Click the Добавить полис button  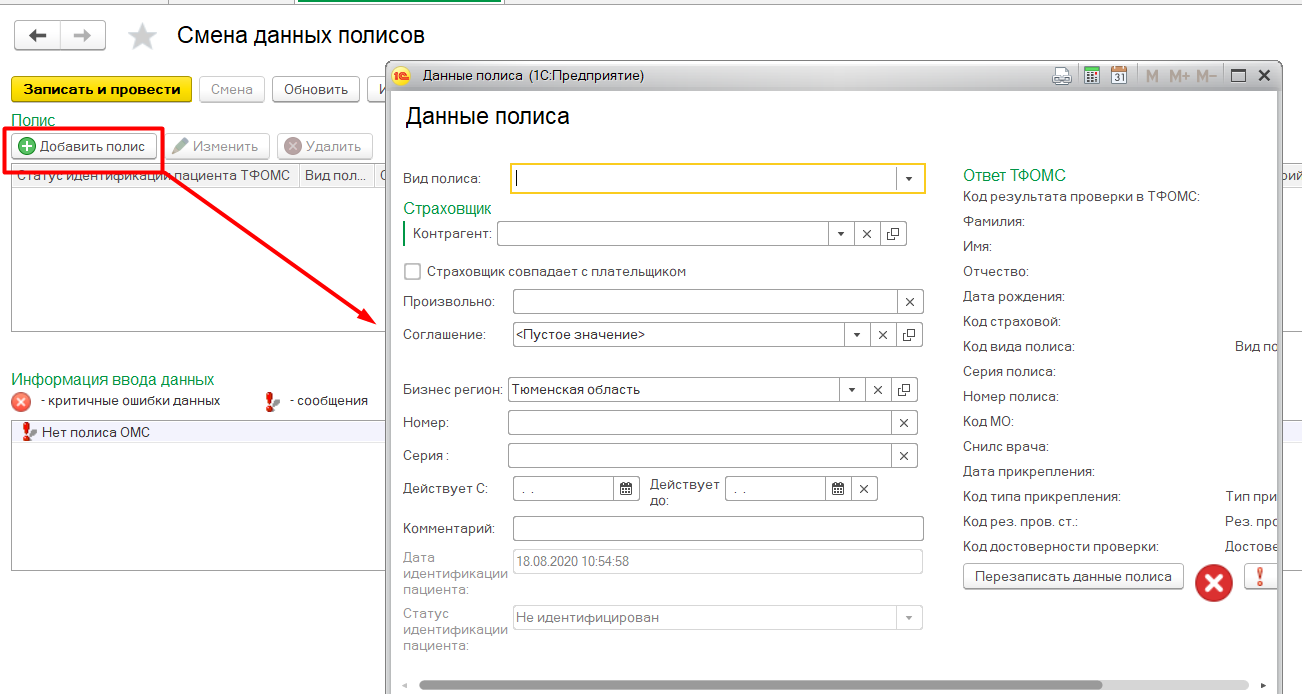84,147
